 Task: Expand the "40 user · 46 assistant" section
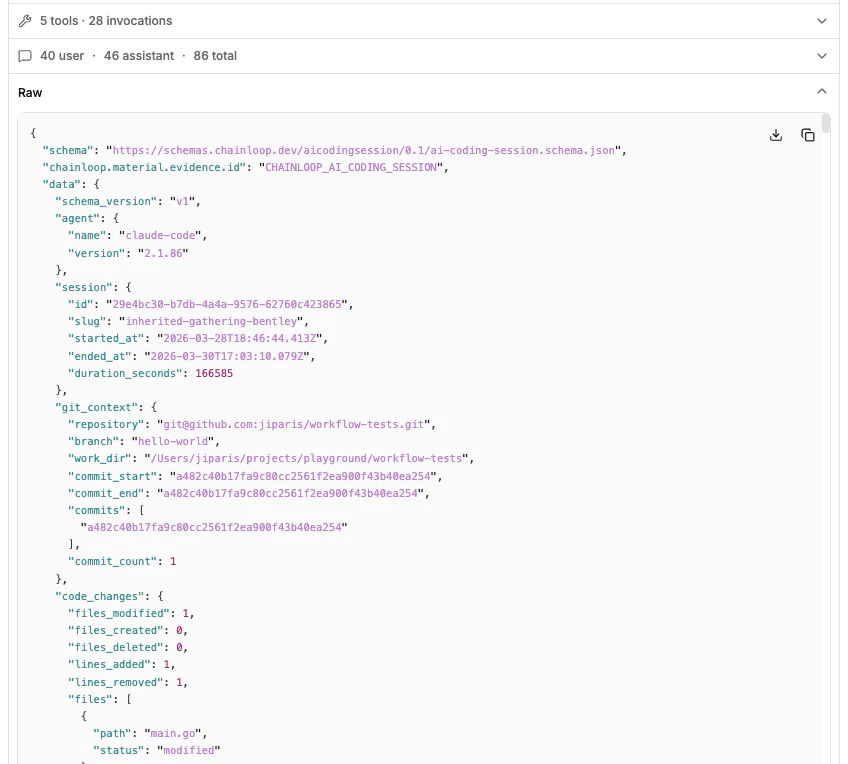coord(822,56)
